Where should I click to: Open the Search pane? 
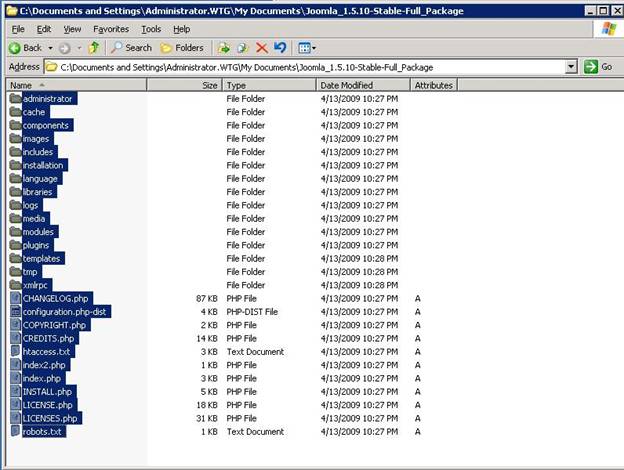131,48
